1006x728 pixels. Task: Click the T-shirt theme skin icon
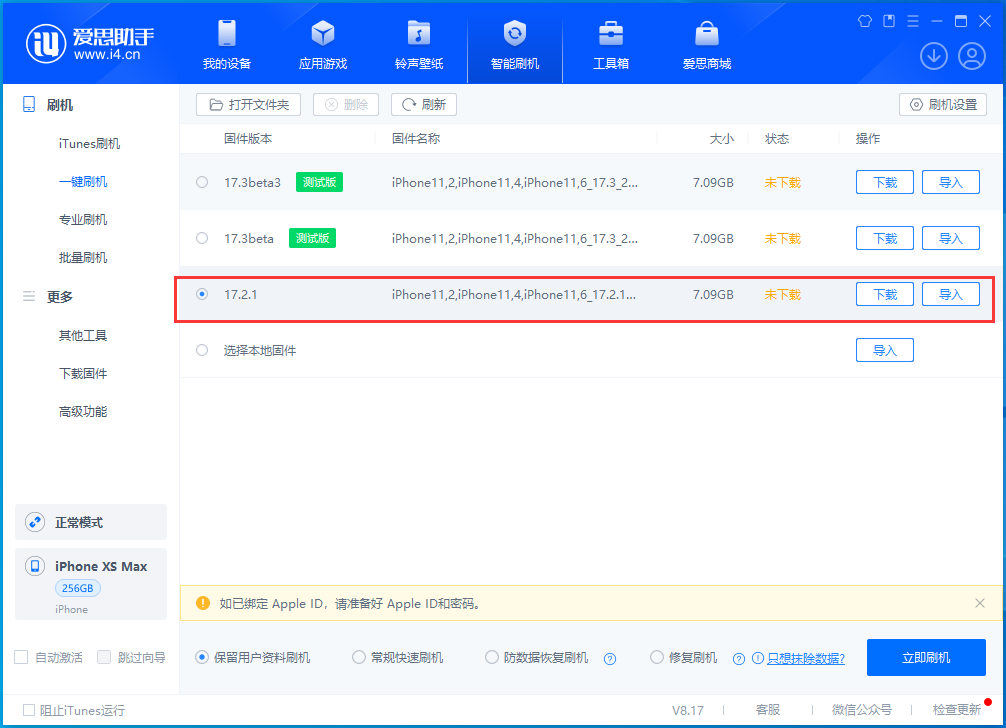(864, 20)
